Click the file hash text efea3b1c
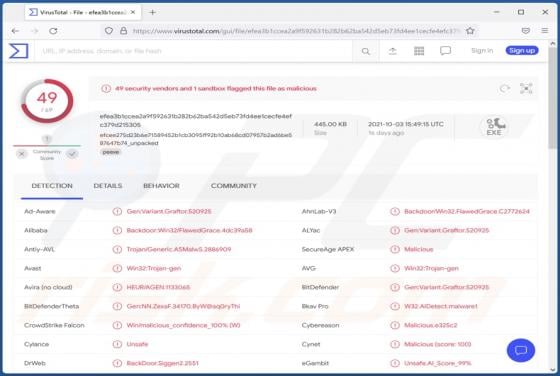 tap(196, 120)
